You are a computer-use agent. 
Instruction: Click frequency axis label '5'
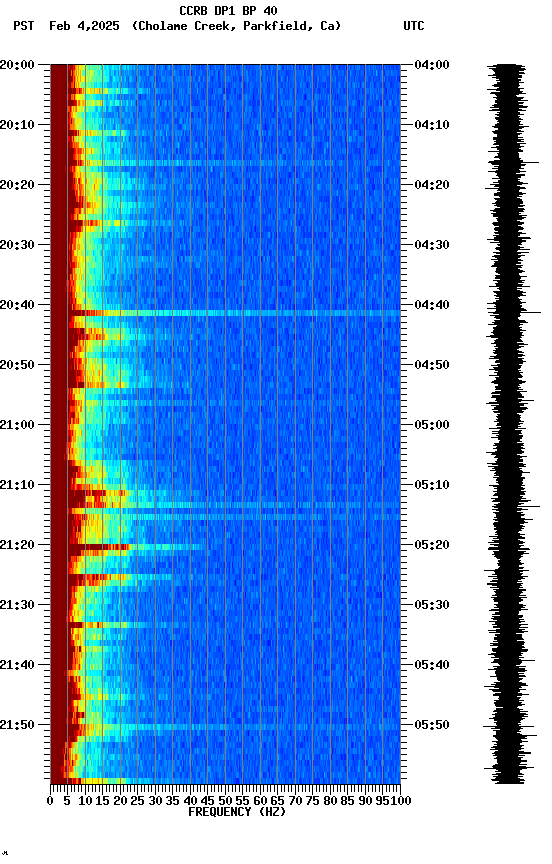tap(67, 801)
